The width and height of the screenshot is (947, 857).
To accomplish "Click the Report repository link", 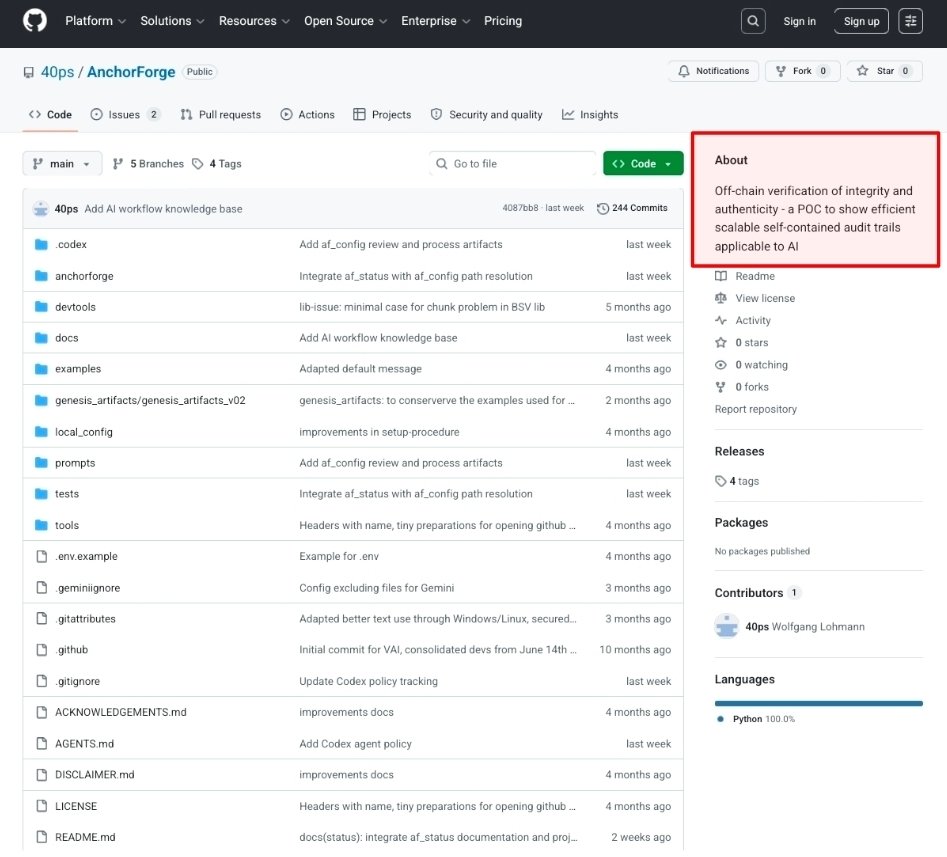I will click(x=756, y=409).
